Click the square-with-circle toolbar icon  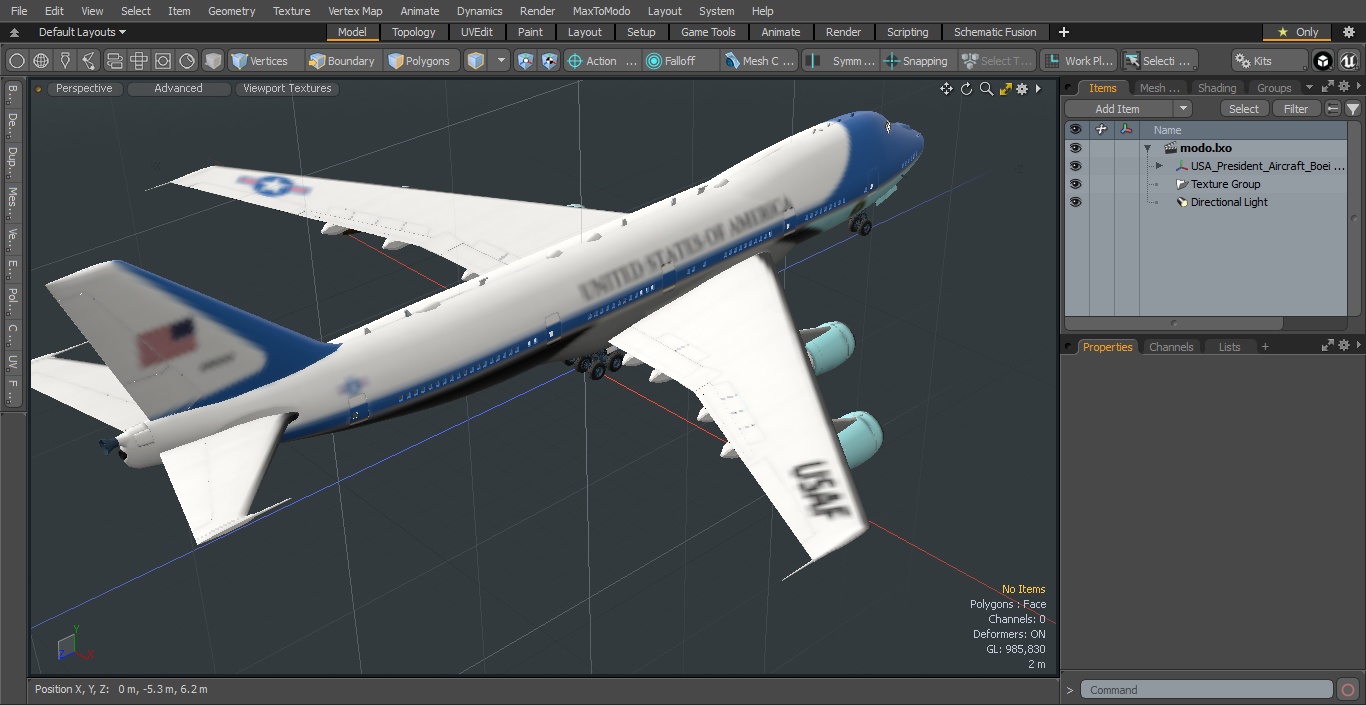point(163,61)
